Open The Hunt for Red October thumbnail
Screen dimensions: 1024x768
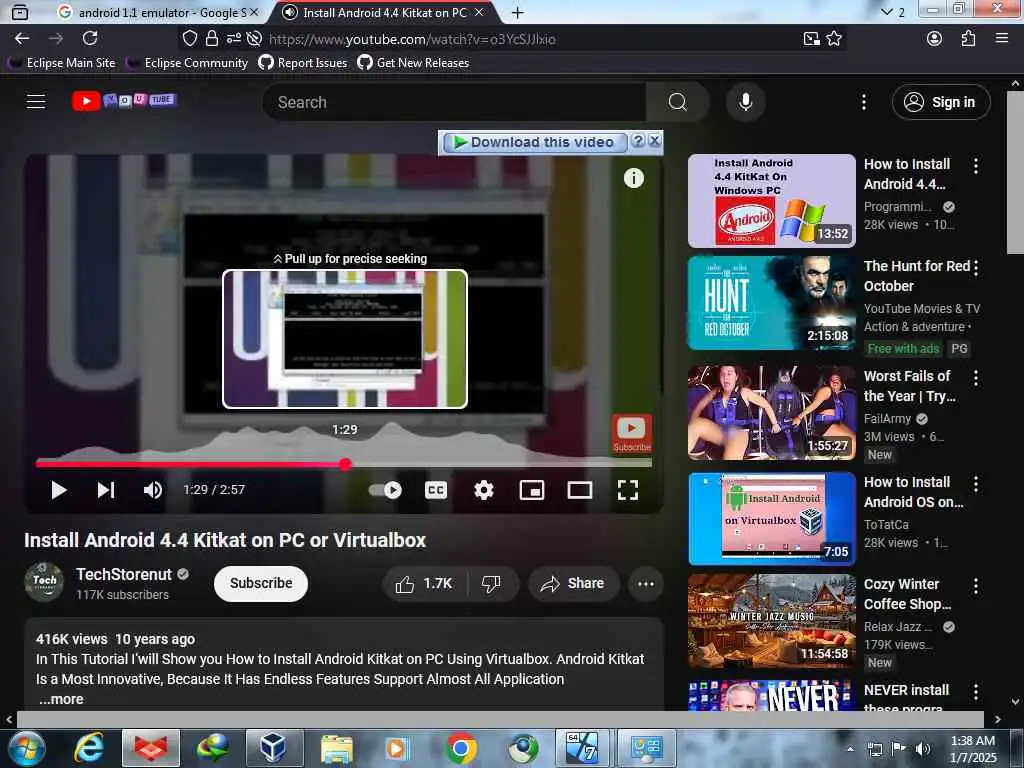[x=771, y=302]
